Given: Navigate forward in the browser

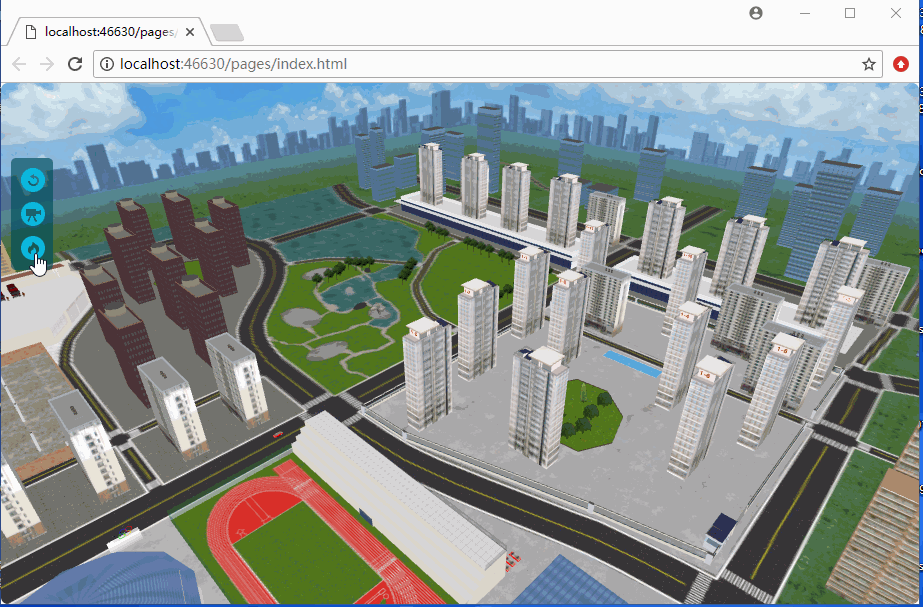Looking at the screenshot, I should 46,64.
